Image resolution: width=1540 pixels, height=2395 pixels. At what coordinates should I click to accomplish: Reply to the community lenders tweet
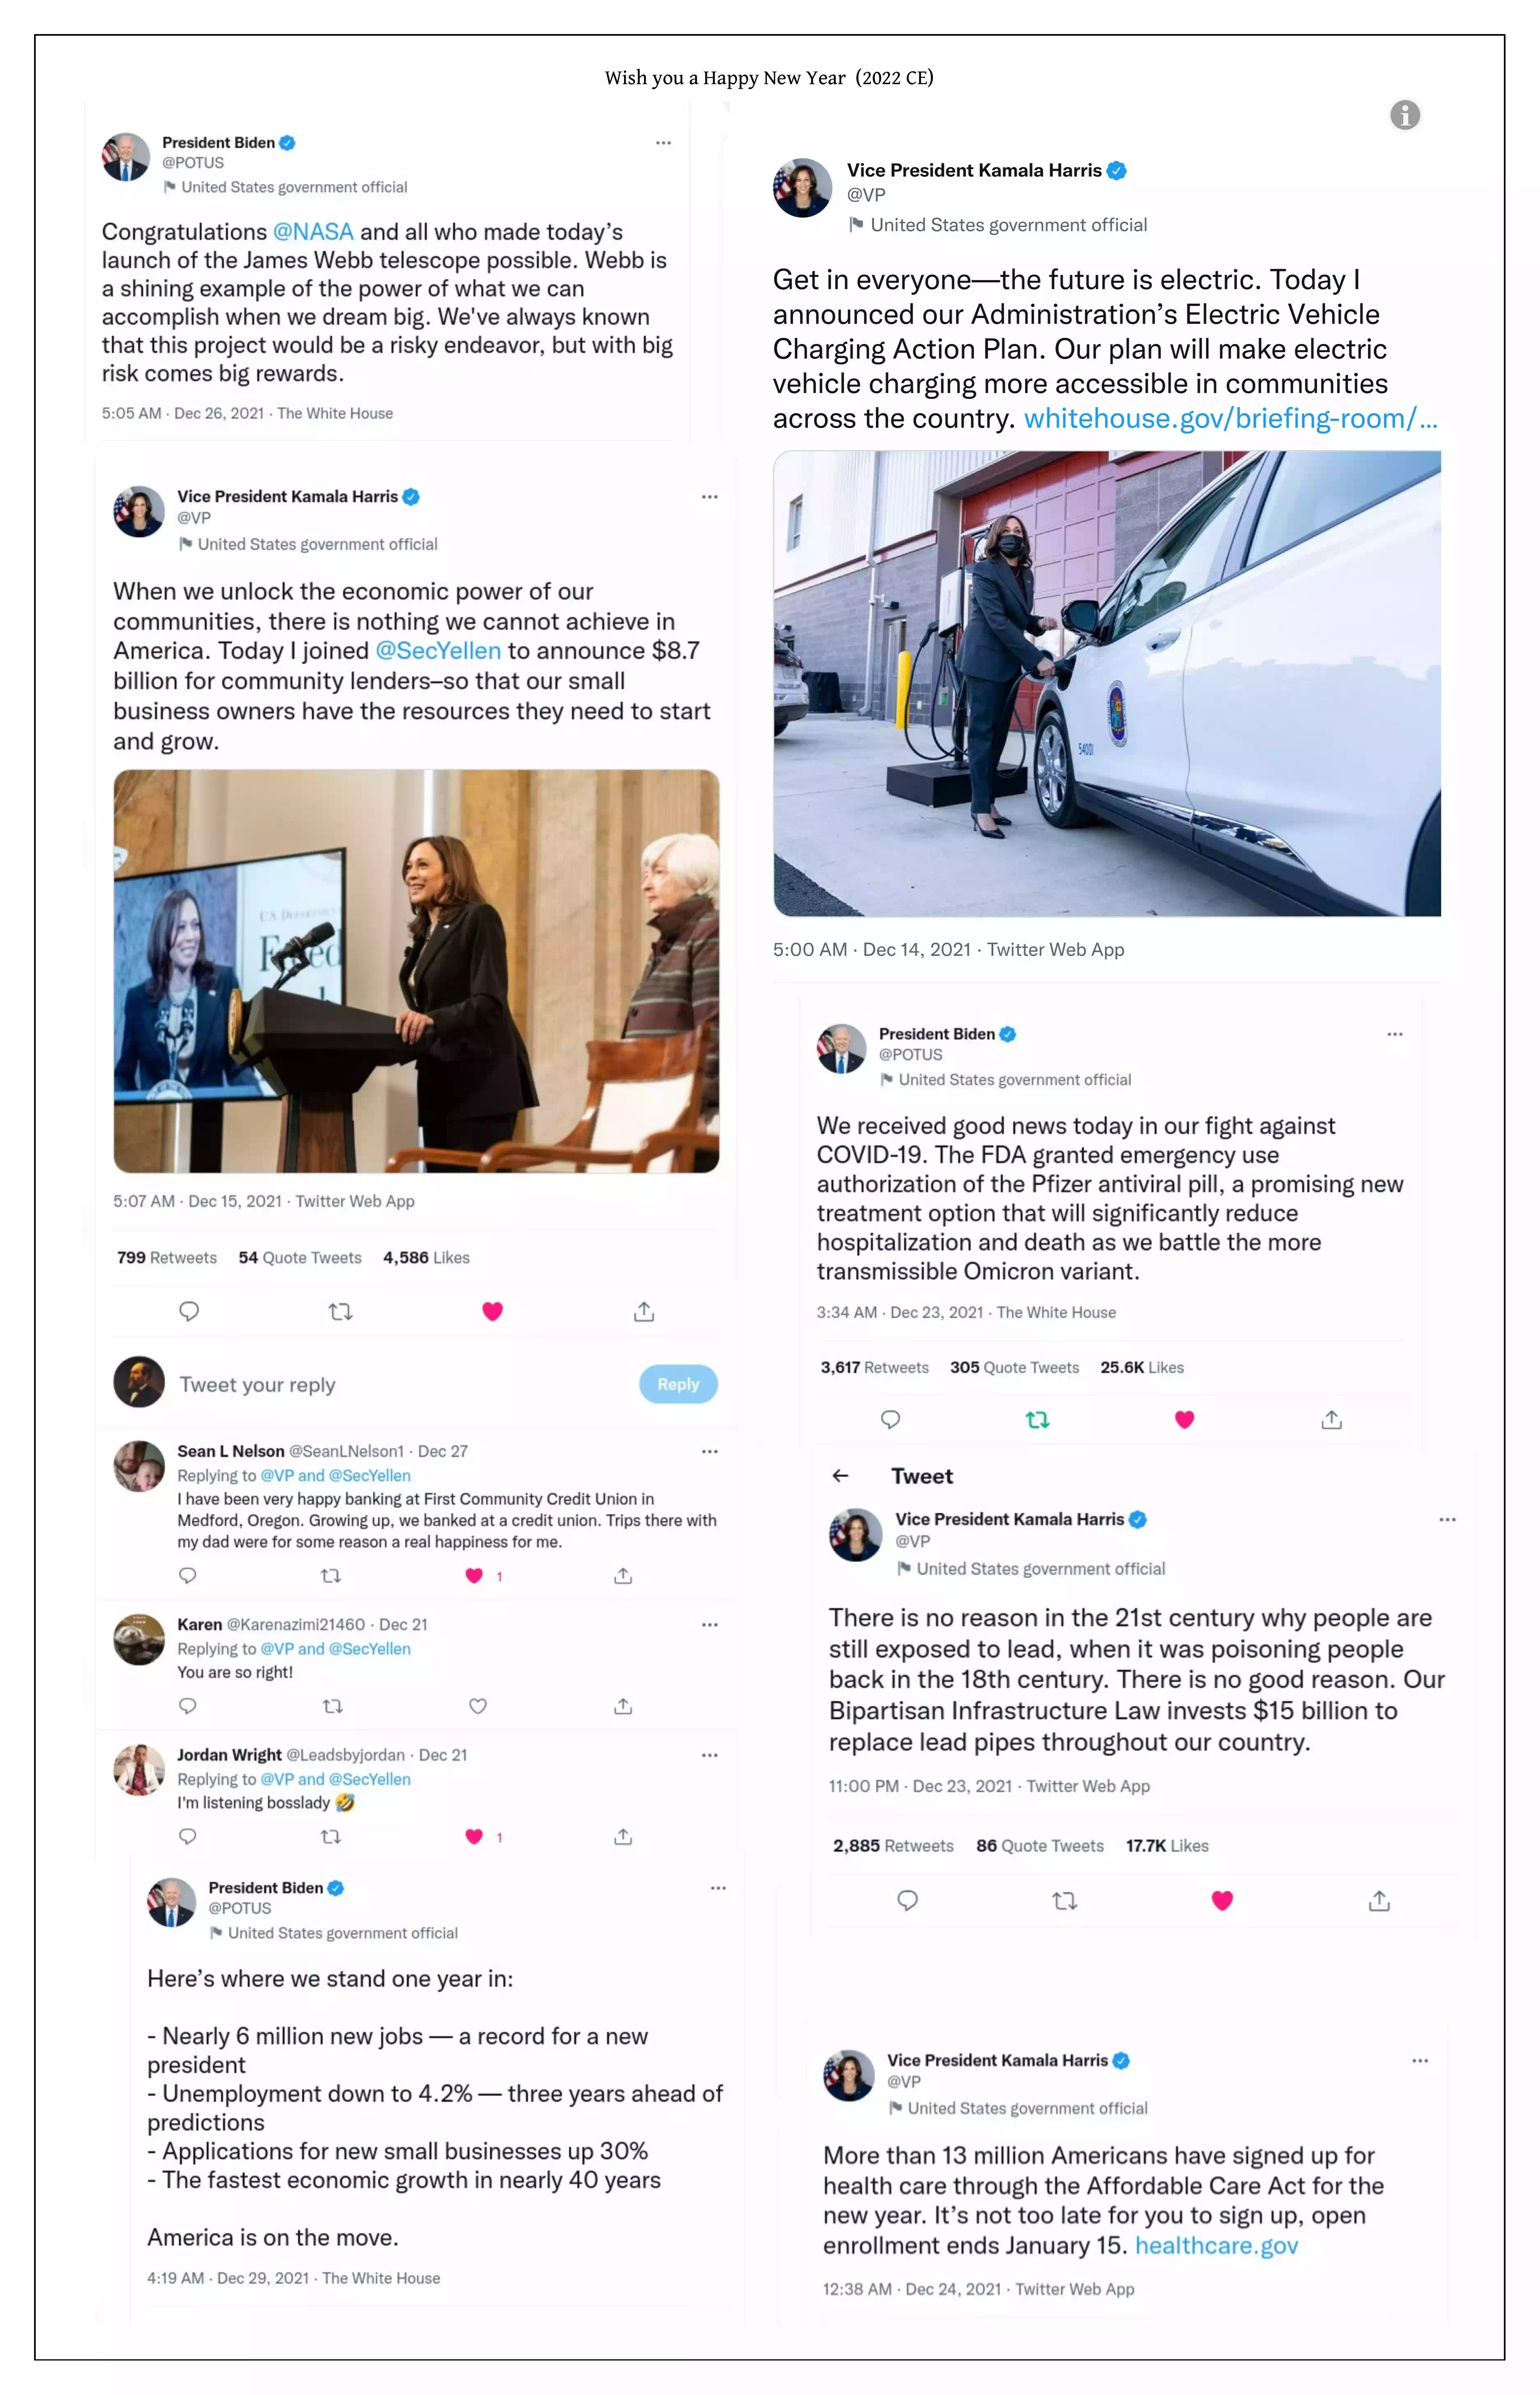[x=189, y=1311]
